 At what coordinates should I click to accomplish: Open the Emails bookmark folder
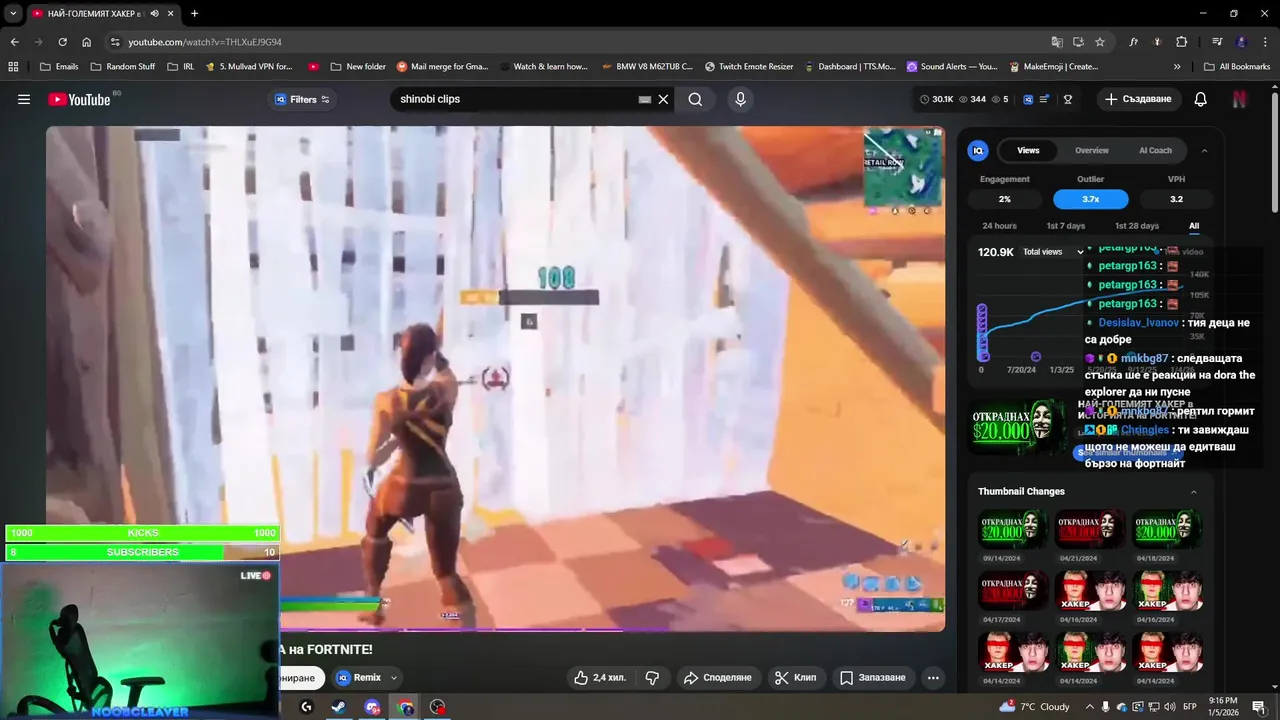pyautogui.click(x=58, y=67)
